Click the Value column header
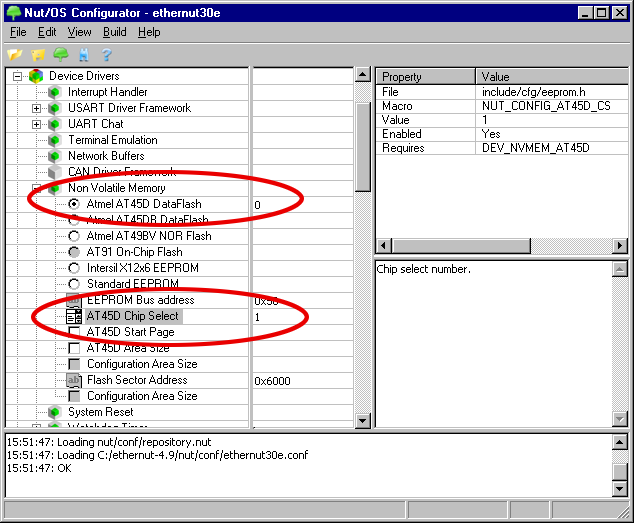The width and height of the screenshot is (634, 523). [x=552, y=76]
